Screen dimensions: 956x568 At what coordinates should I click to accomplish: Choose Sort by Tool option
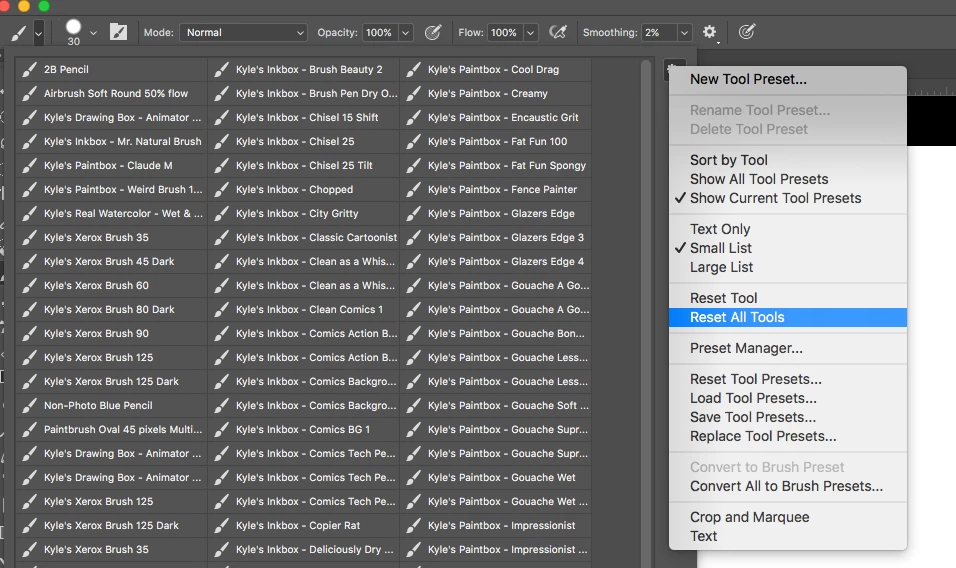click(x=788, y=160)
